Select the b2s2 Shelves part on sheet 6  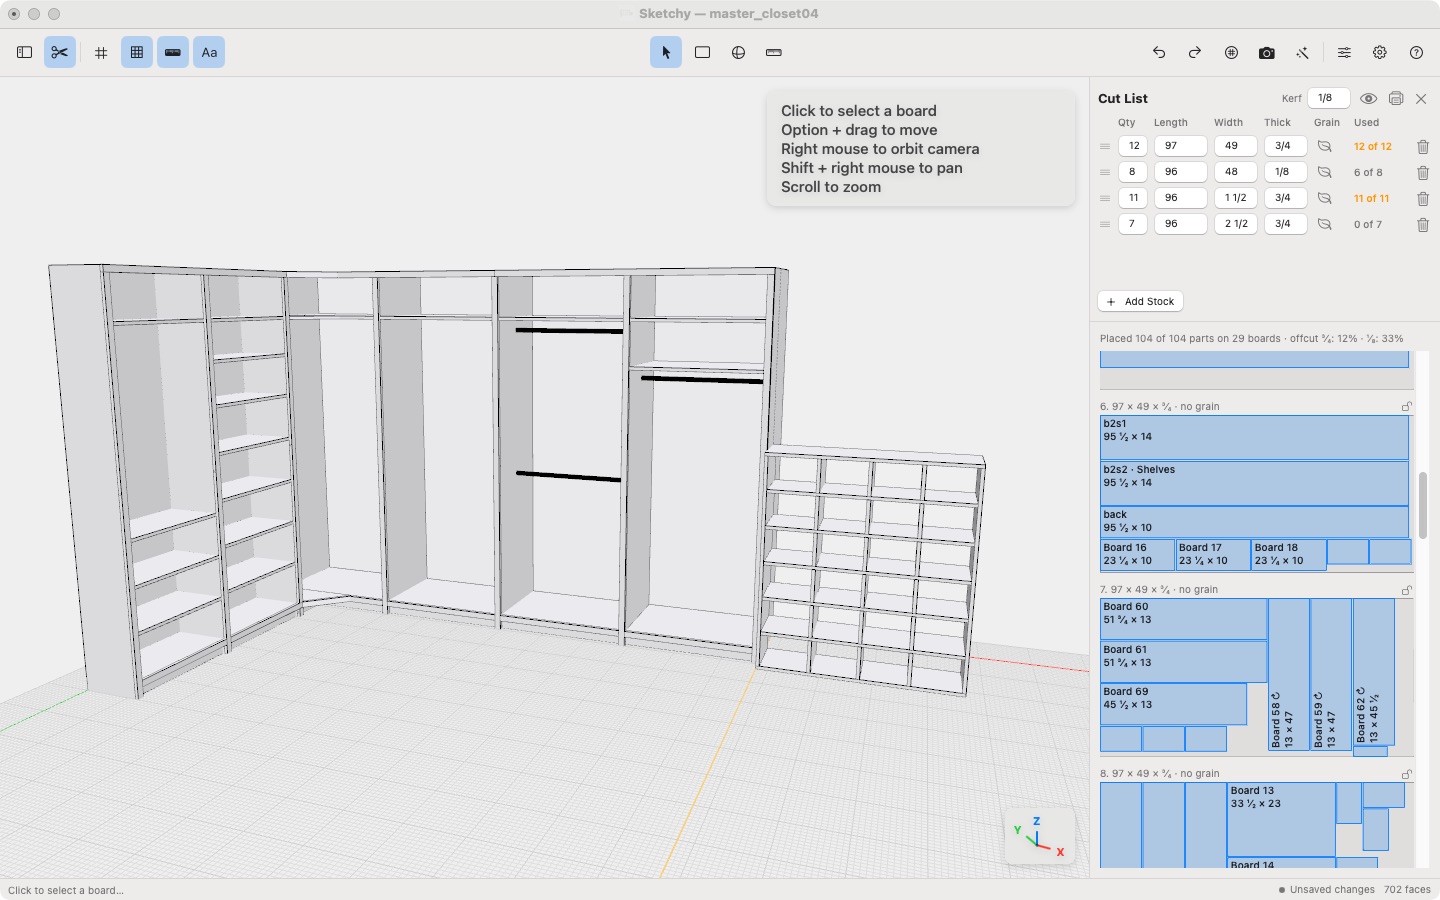click(x=1254, y=483)
